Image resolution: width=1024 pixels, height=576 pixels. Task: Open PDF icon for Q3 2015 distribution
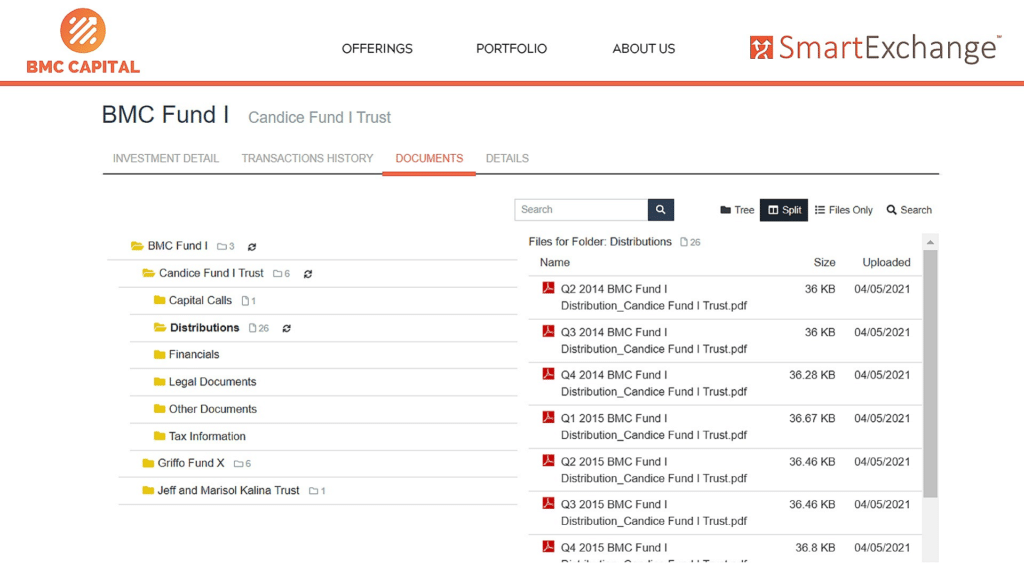click(x=549, y=504)
